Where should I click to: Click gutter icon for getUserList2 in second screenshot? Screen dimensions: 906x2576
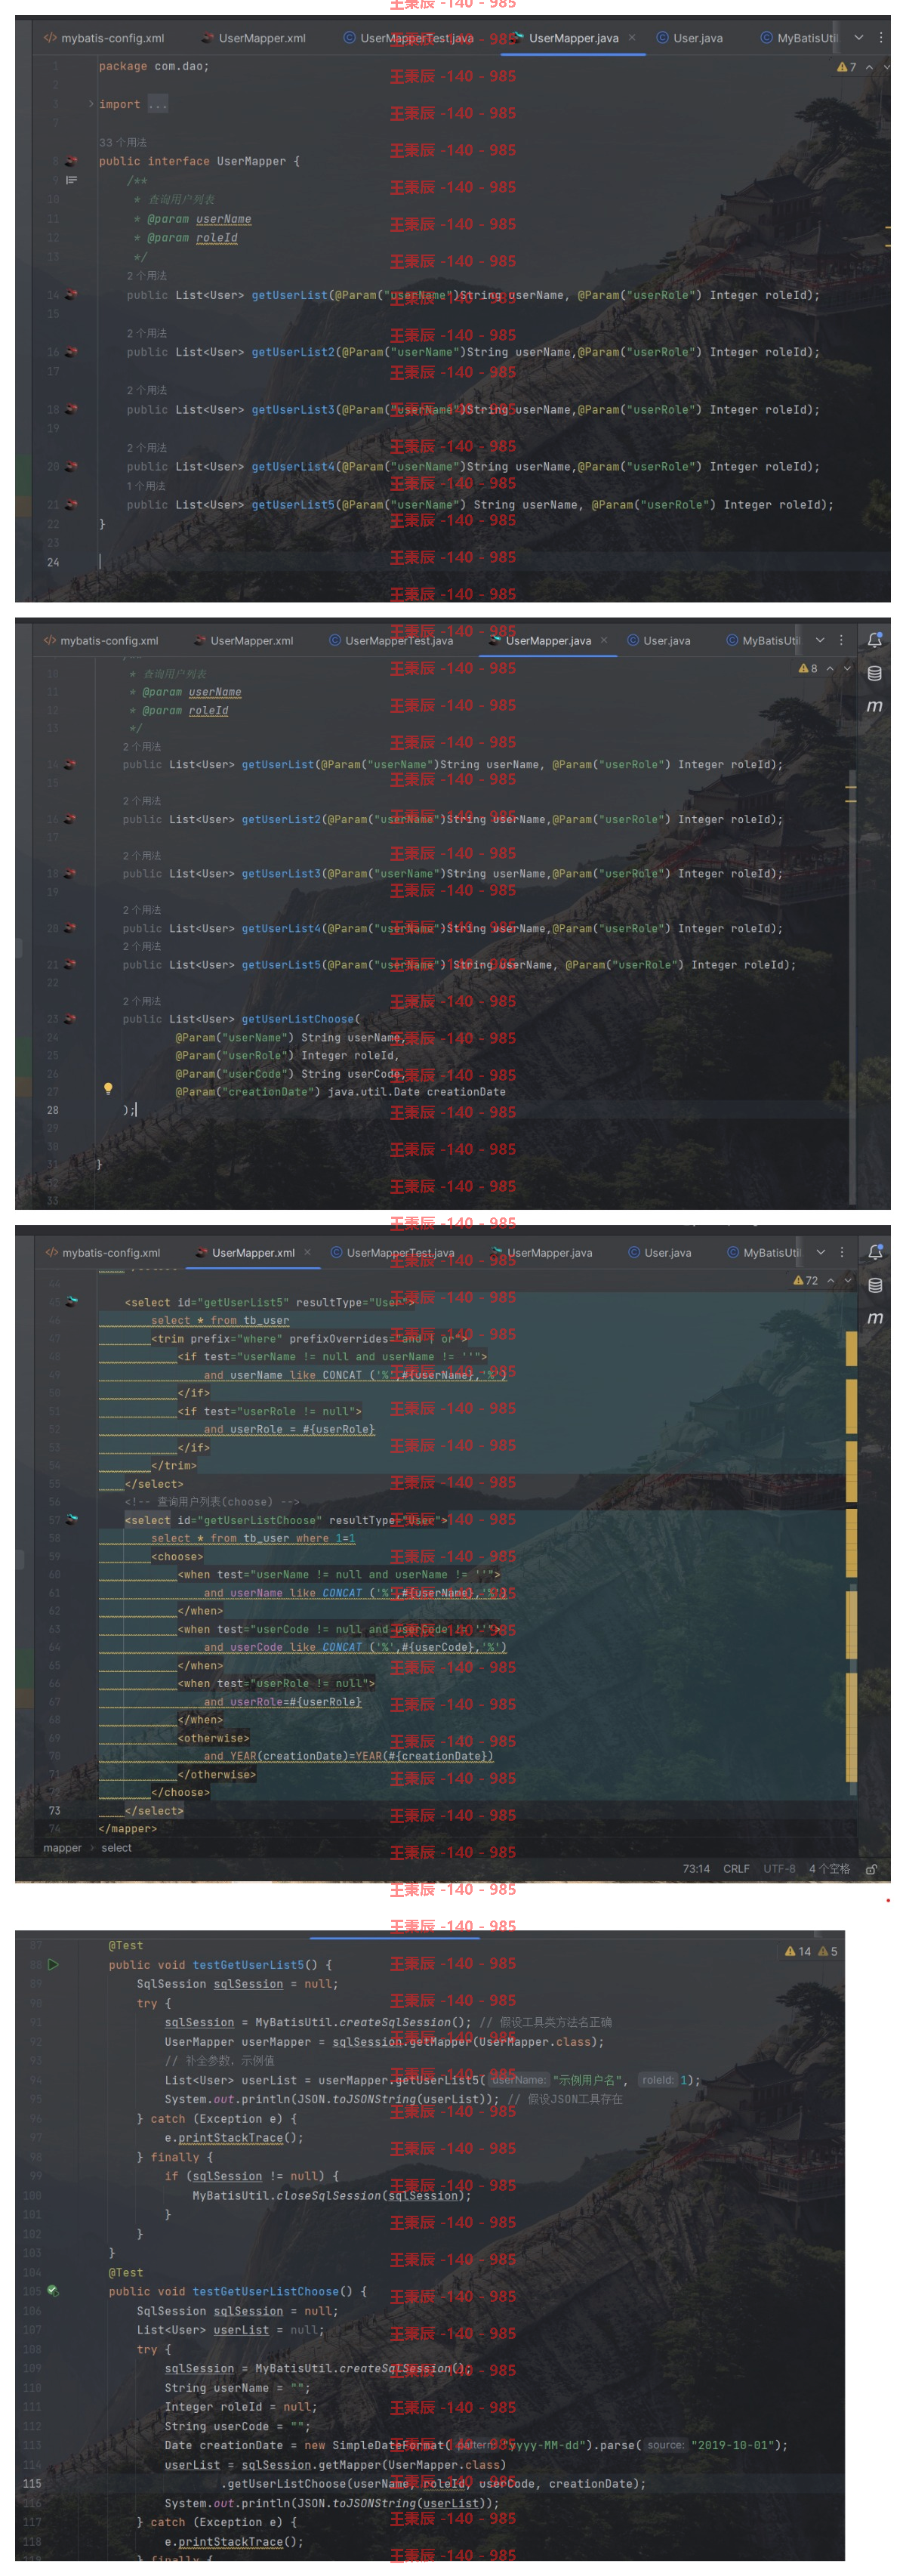(70, 819)
